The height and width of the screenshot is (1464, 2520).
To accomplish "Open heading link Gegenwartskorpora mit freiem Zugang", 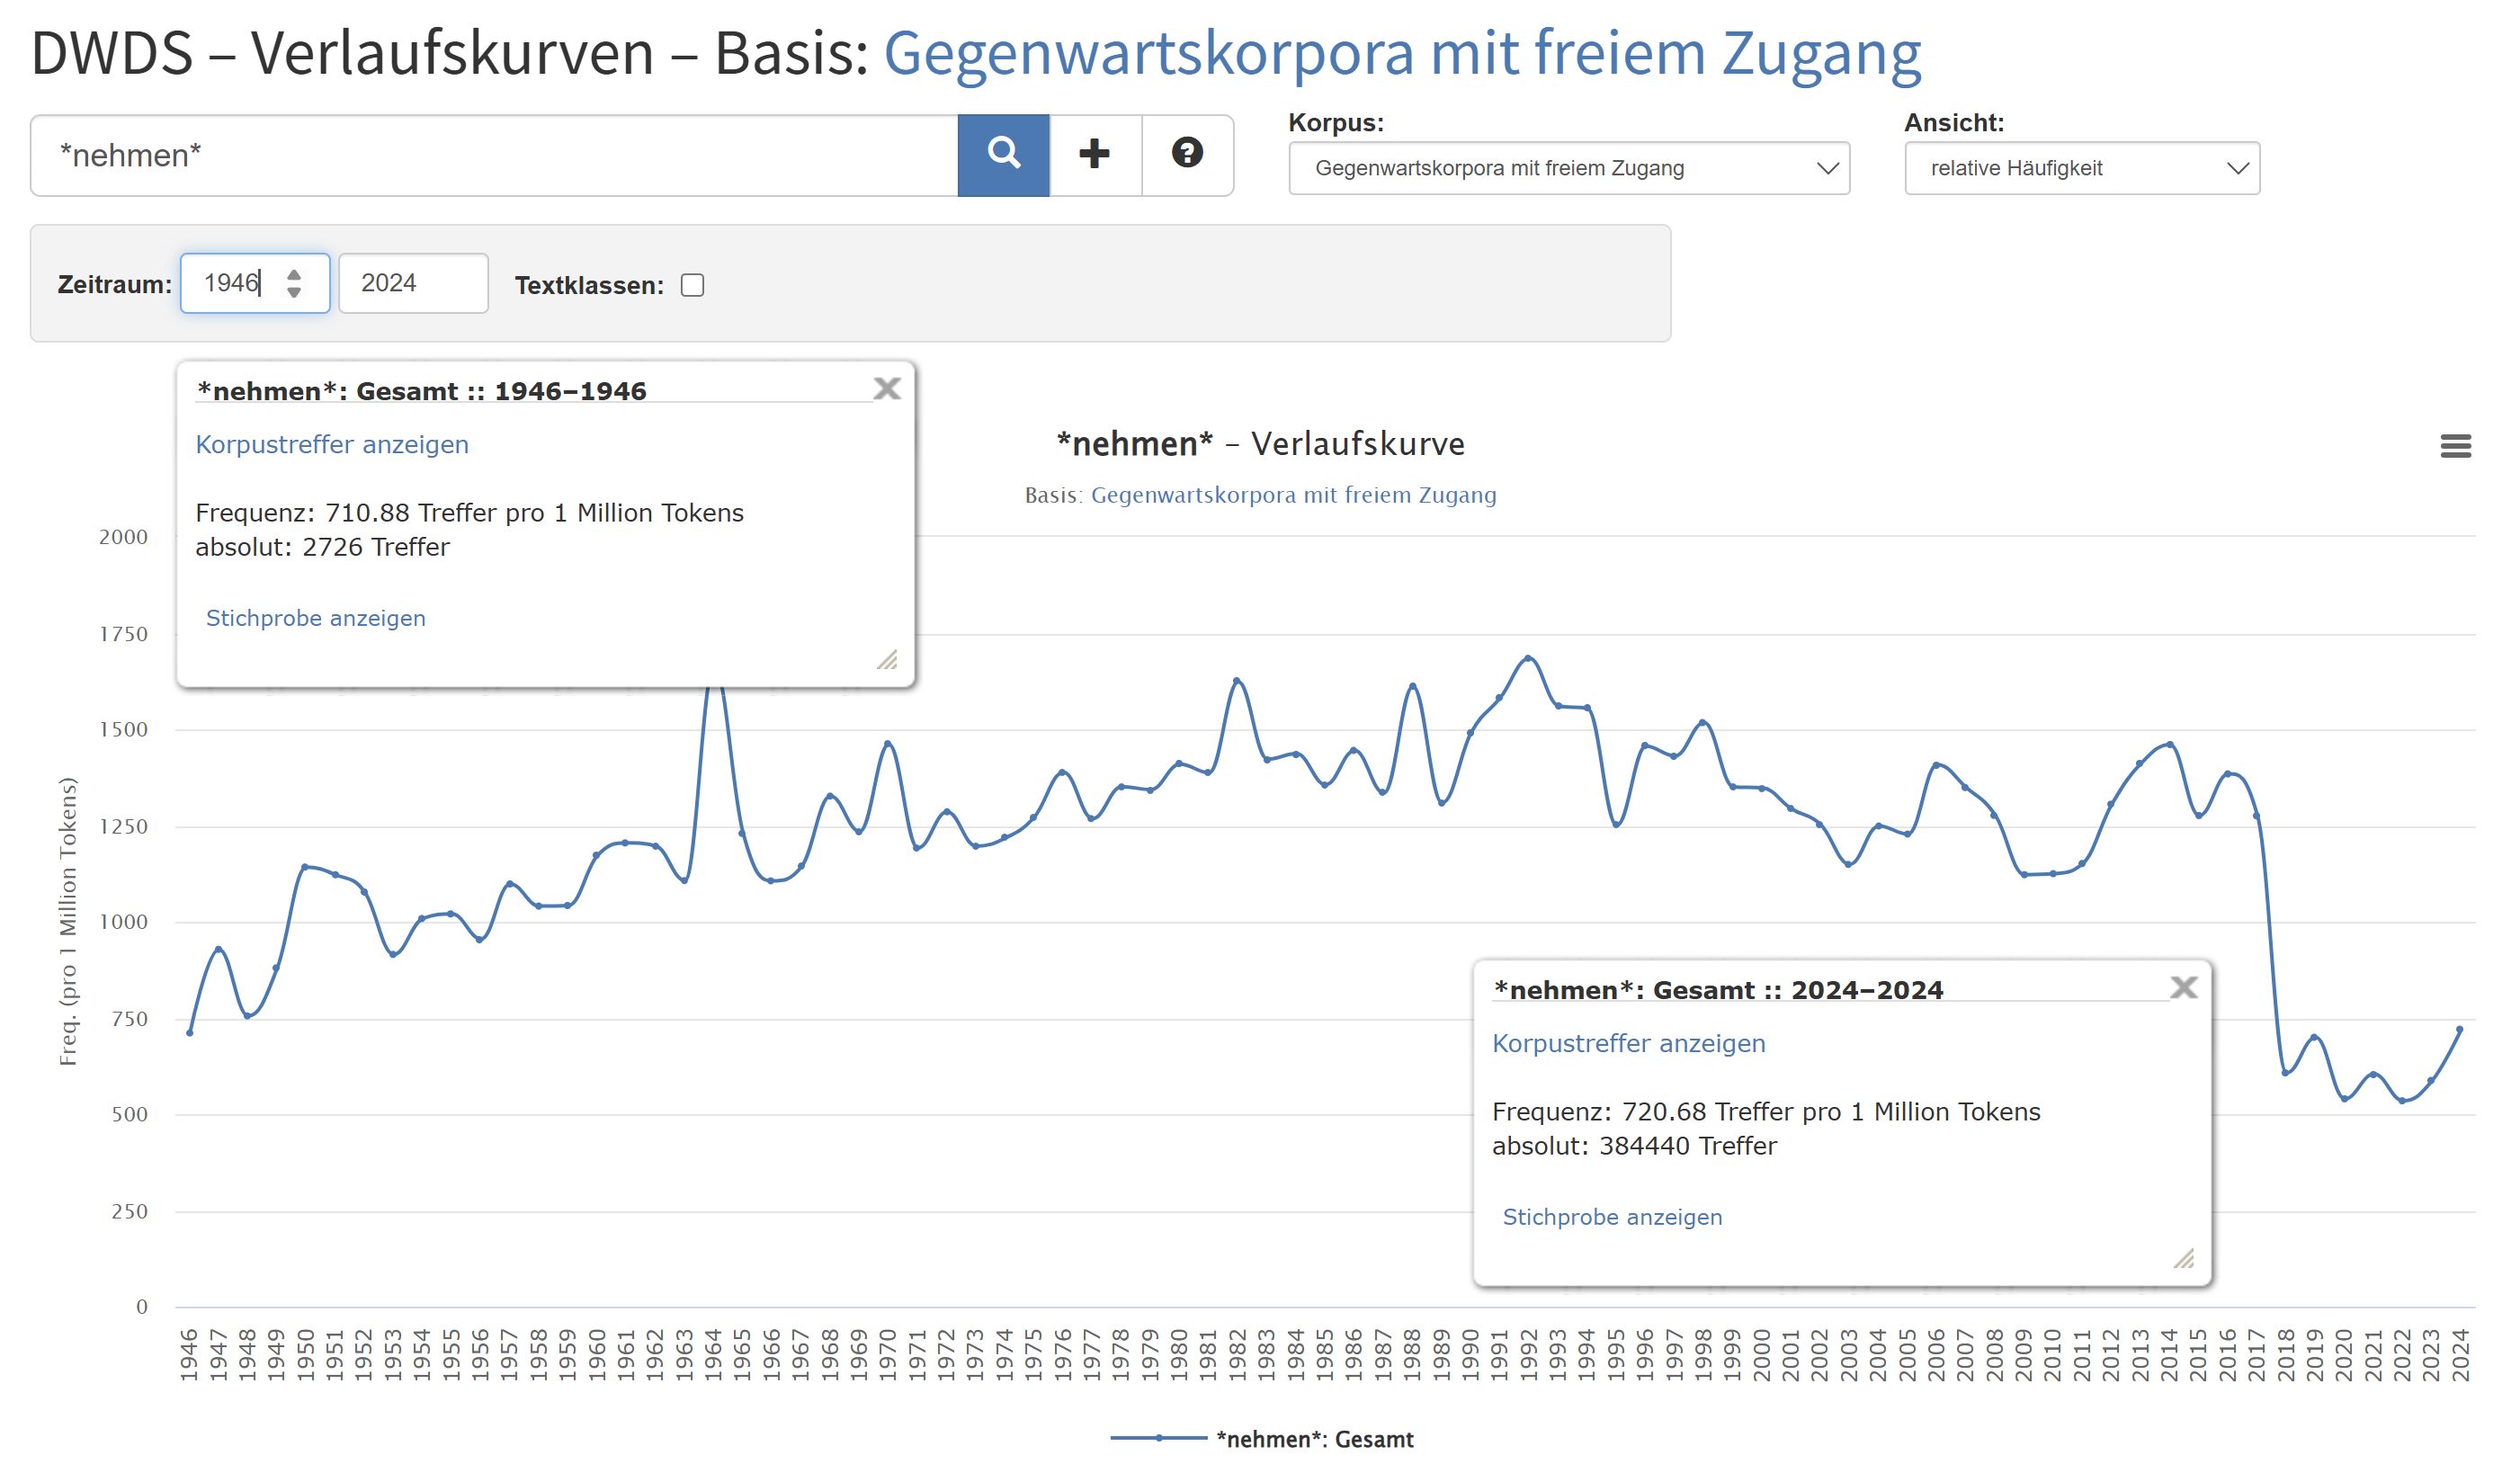I will pos(1402,53).
